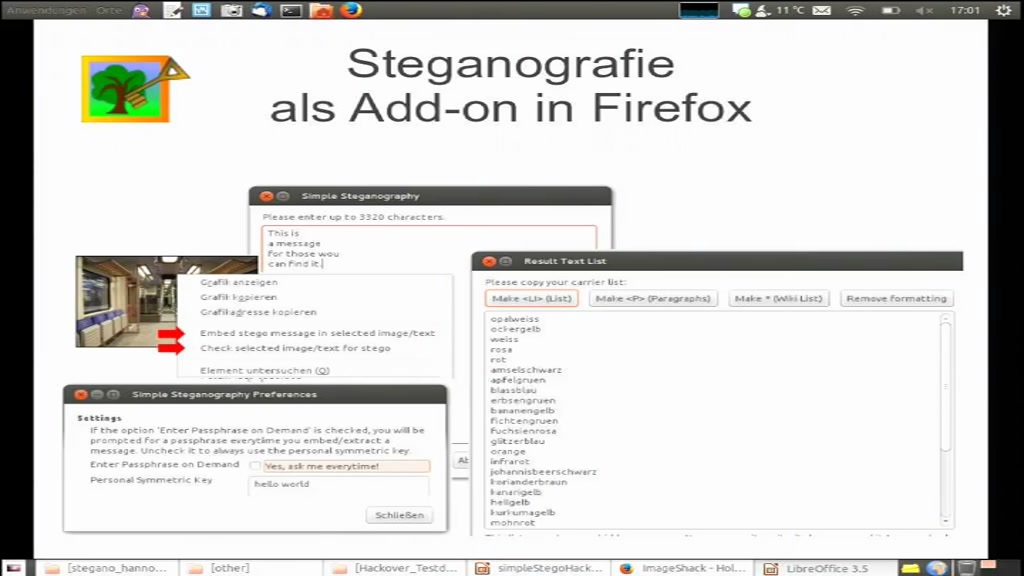
Task: Choose Grafikadresse kopieren from context menu
Action: [258, 312]
